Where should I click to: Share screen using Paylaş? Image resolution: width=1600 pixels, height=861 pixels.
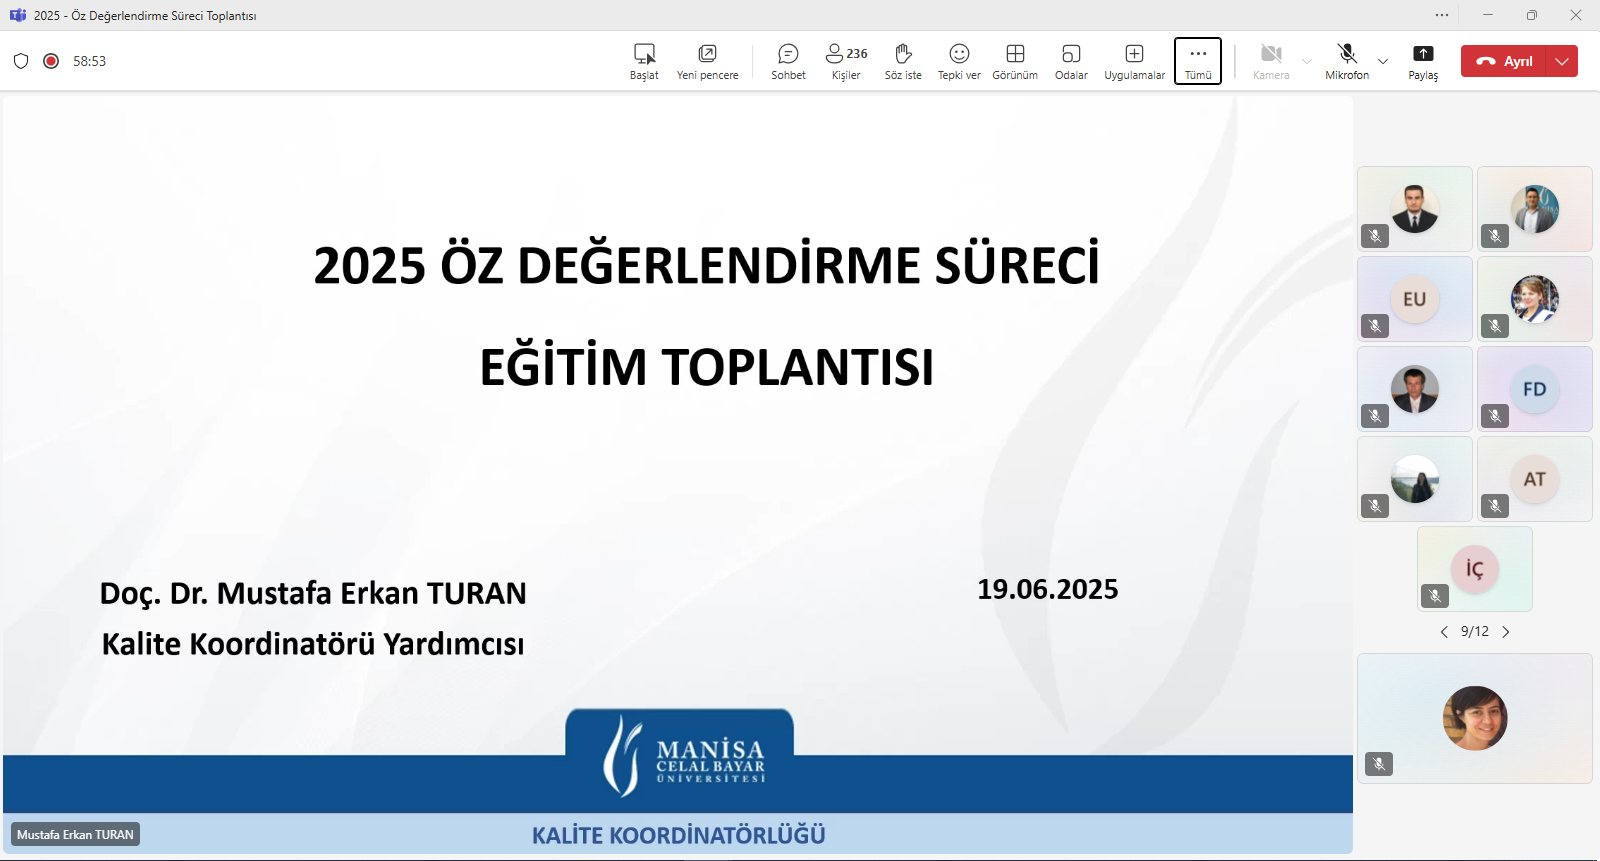(1423, 61)
